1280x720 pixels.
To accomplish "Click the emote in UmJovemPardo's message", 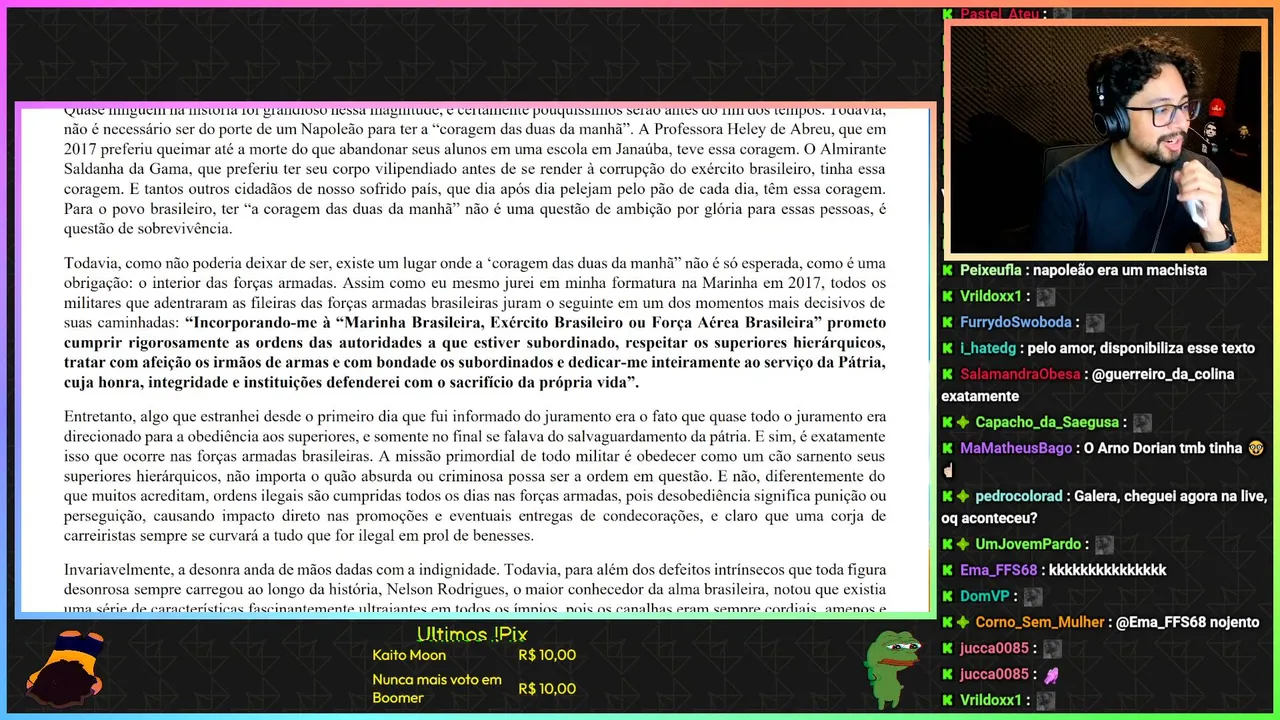I will pos(1104,545).
